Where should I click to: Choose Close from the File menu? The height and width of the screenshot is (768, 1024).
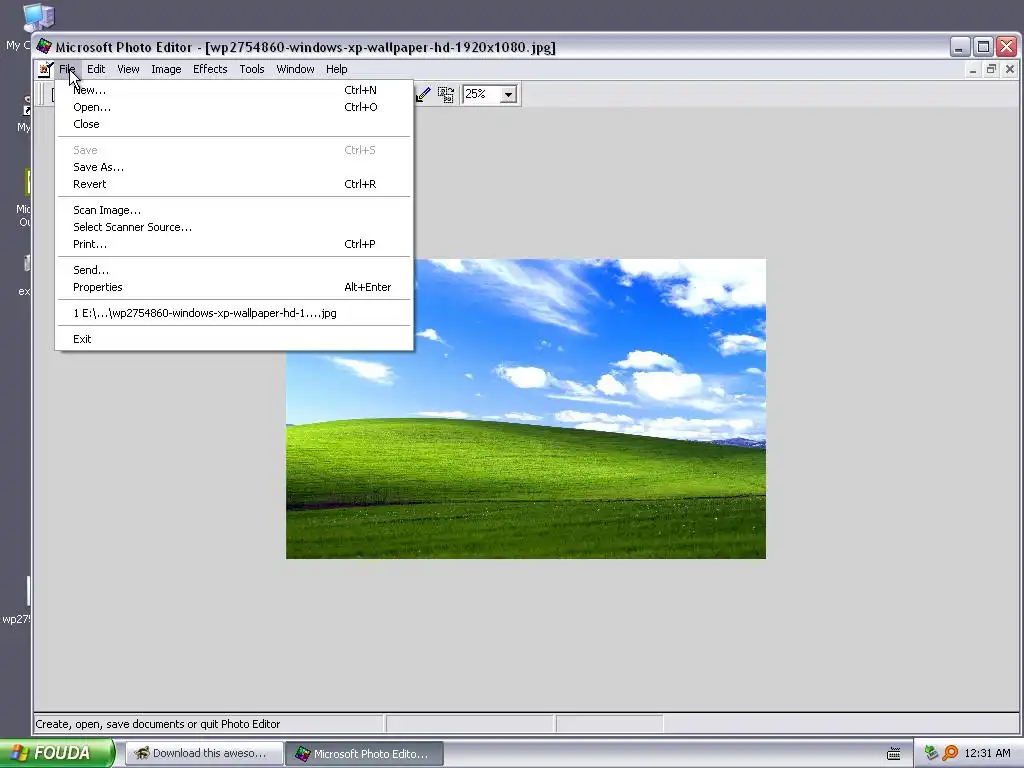tap(234, 124)
